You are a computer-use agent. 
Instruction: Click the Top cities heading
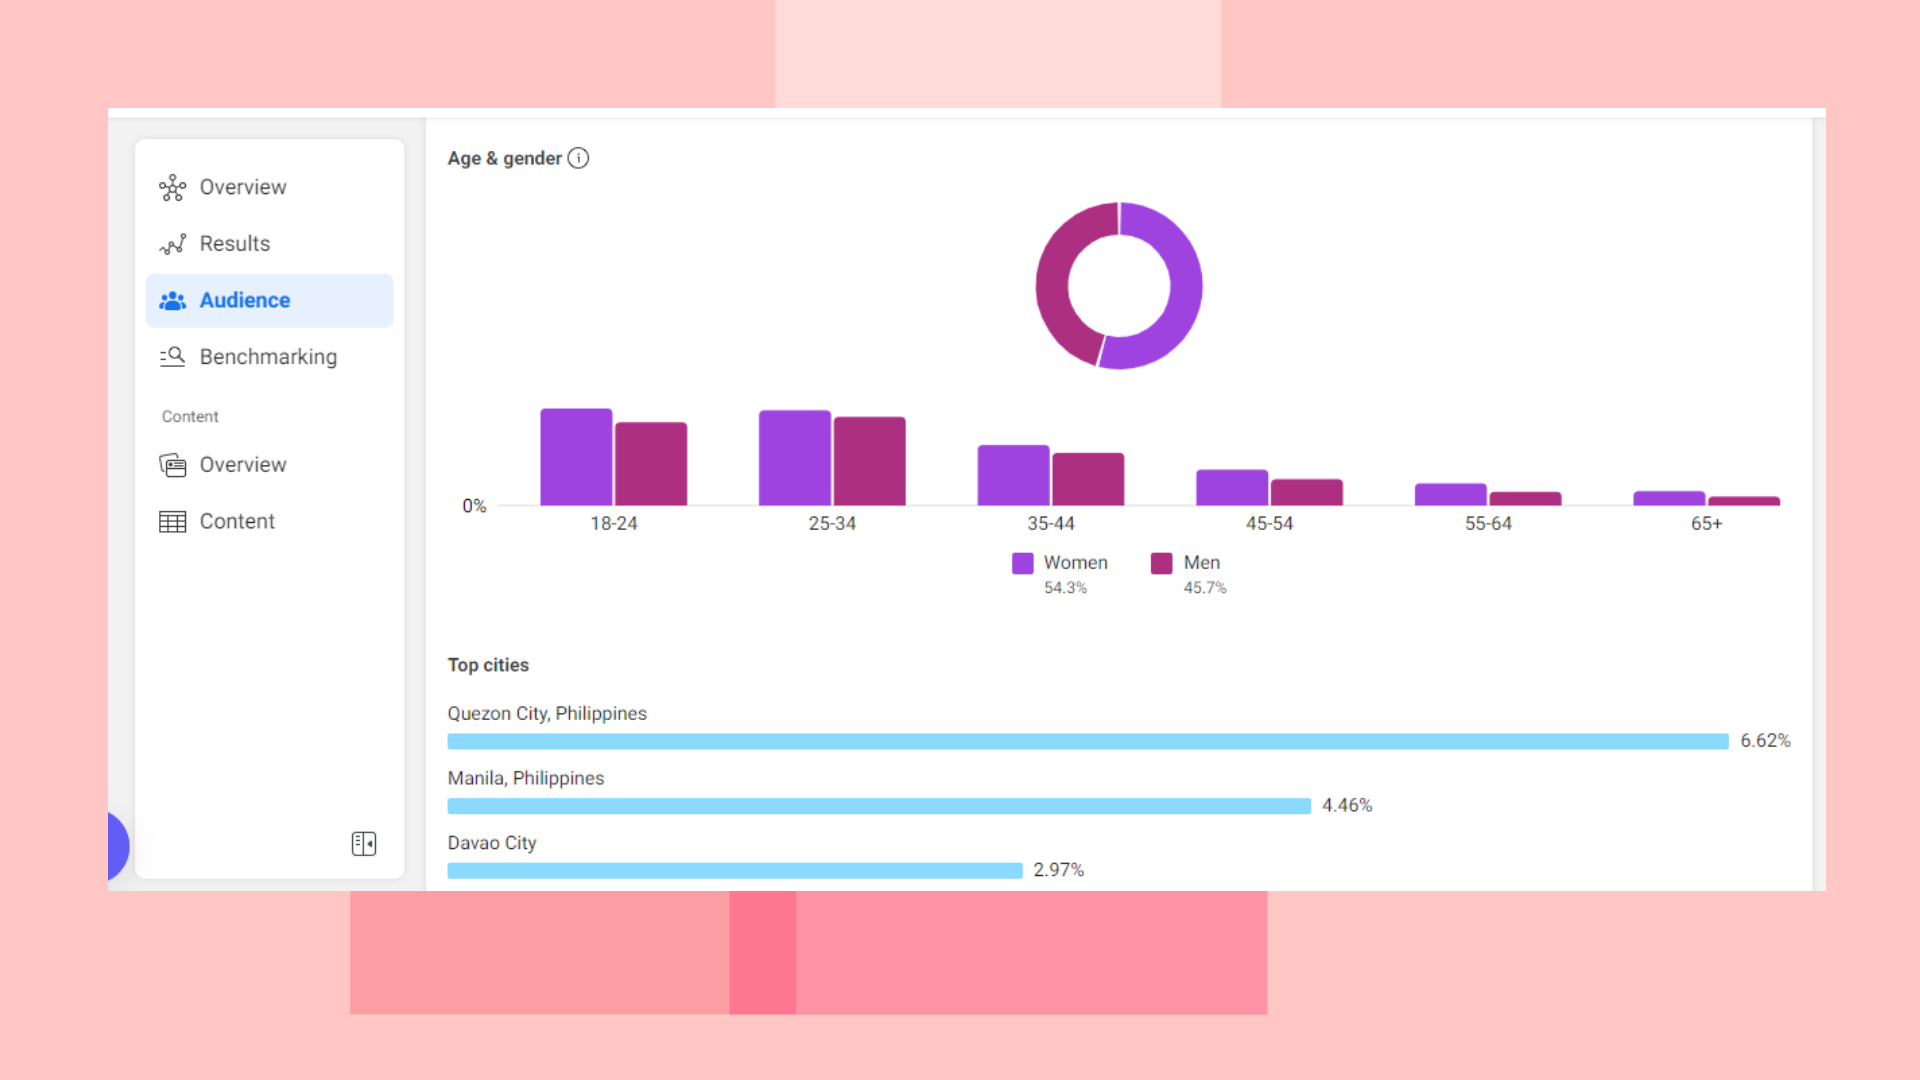click(x=488, y=665)
